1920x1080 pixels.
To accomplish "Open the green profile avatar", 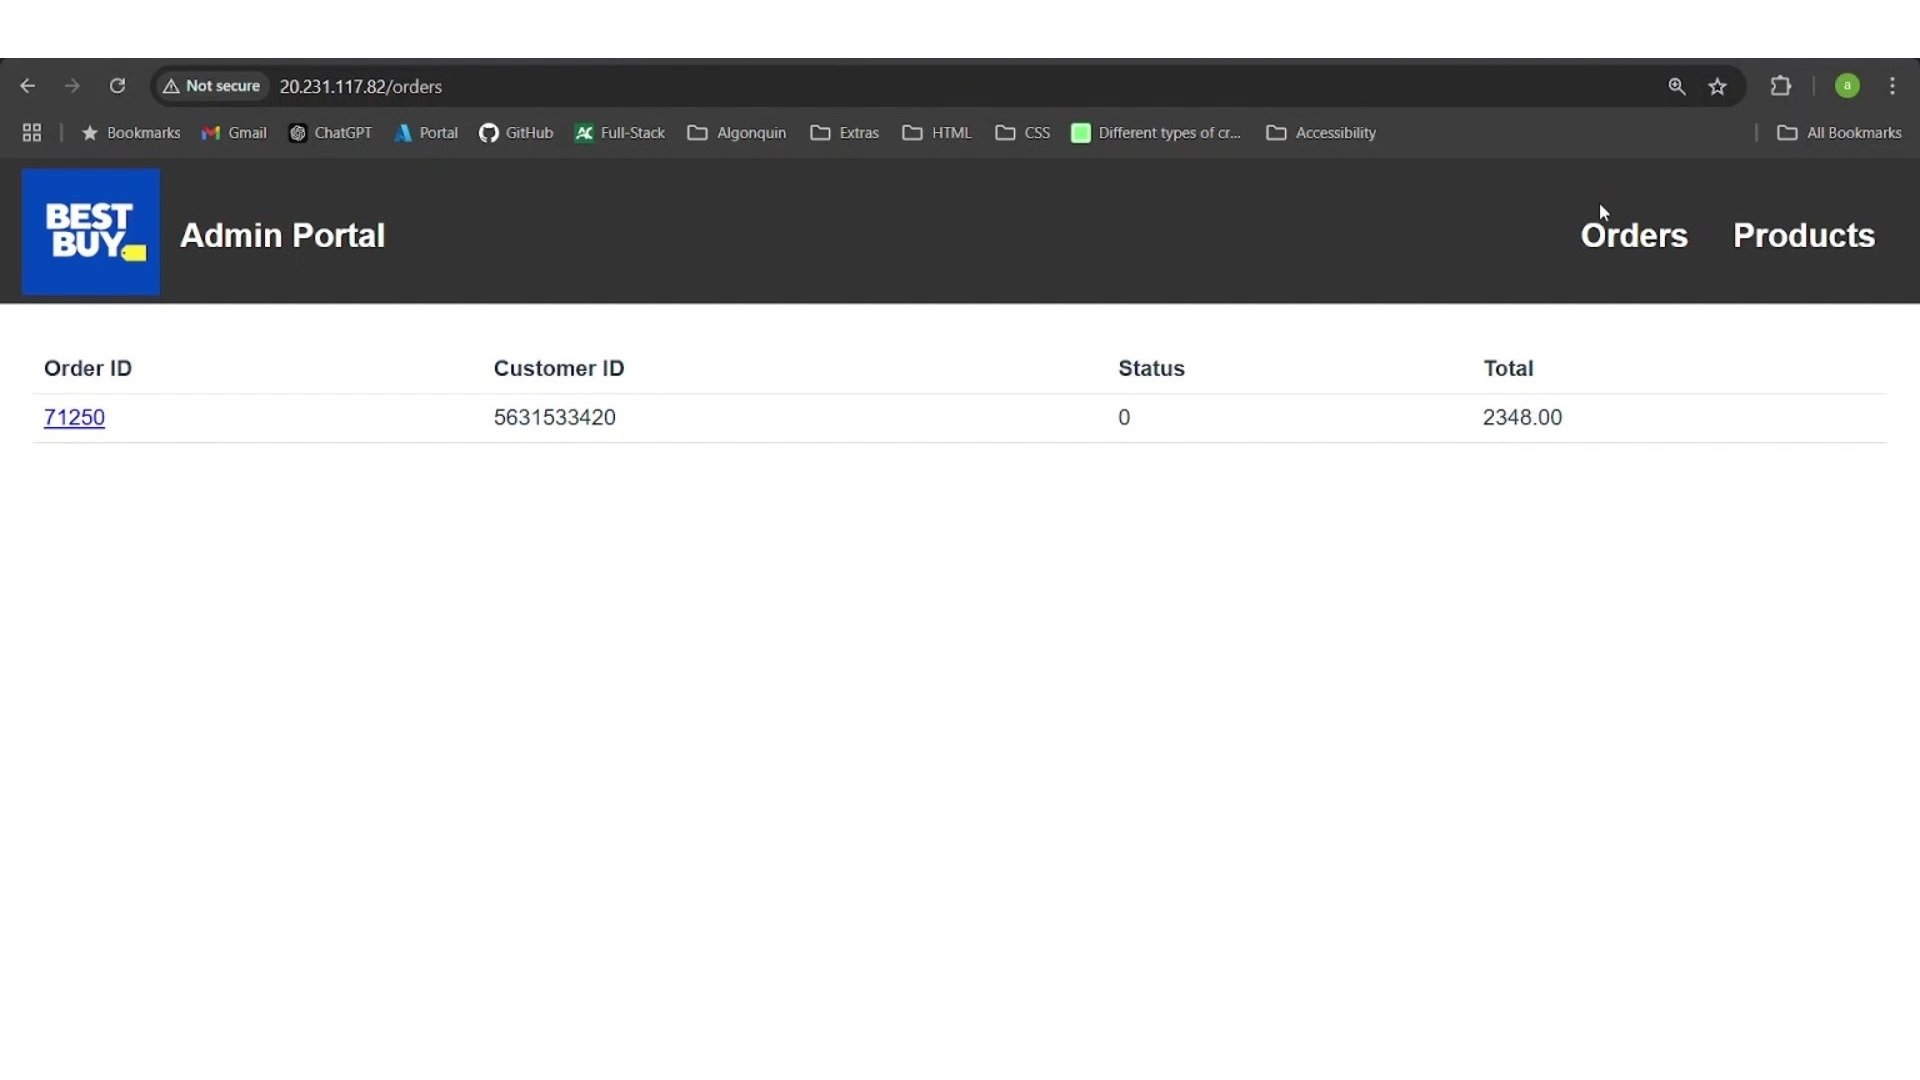I will (1847, 87).
